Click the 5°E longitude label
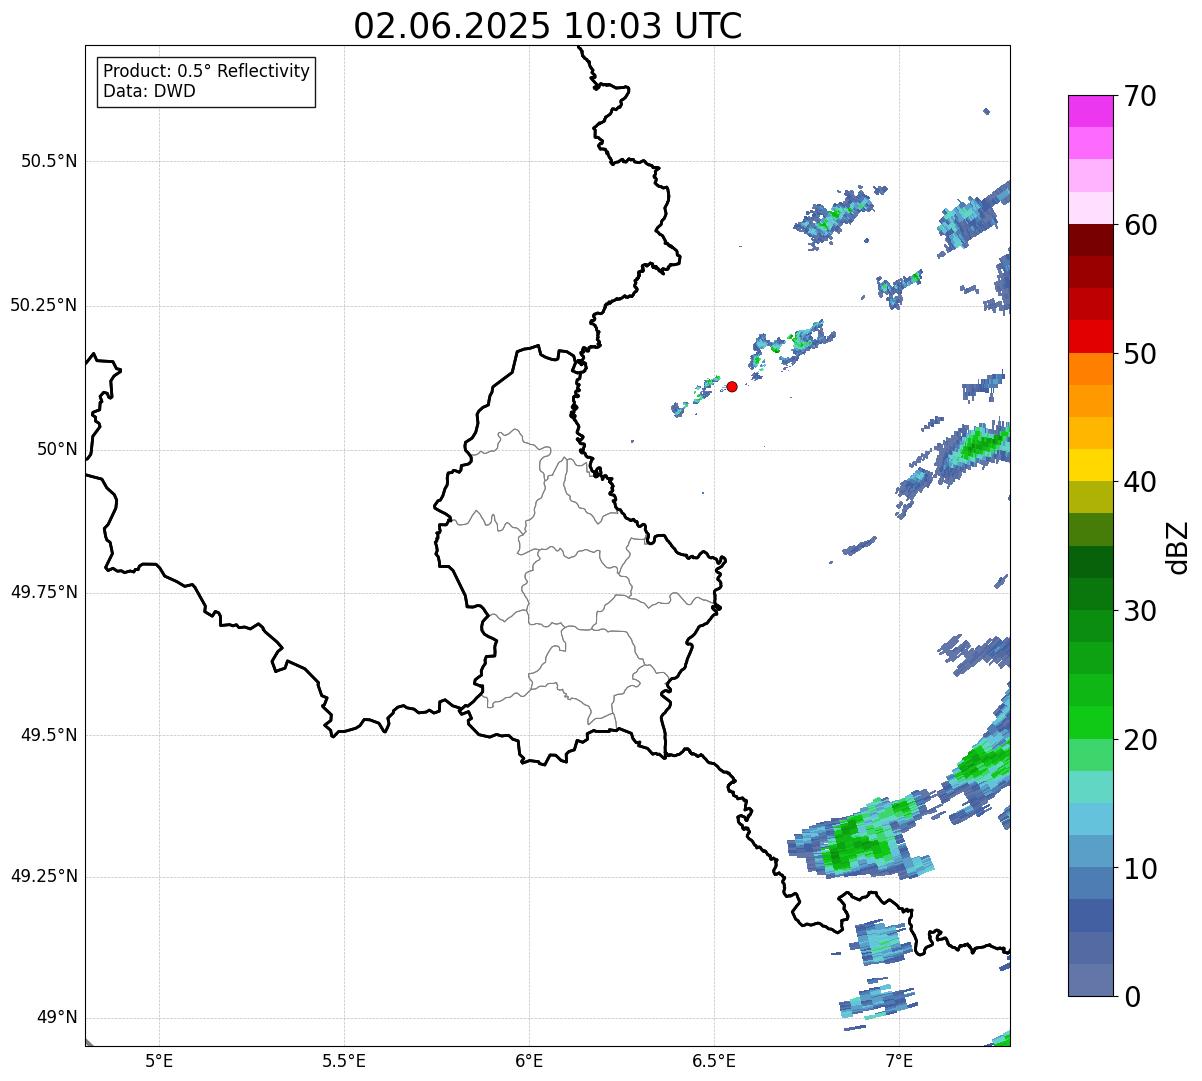1202x1081 pixels. click(159, 1060)
